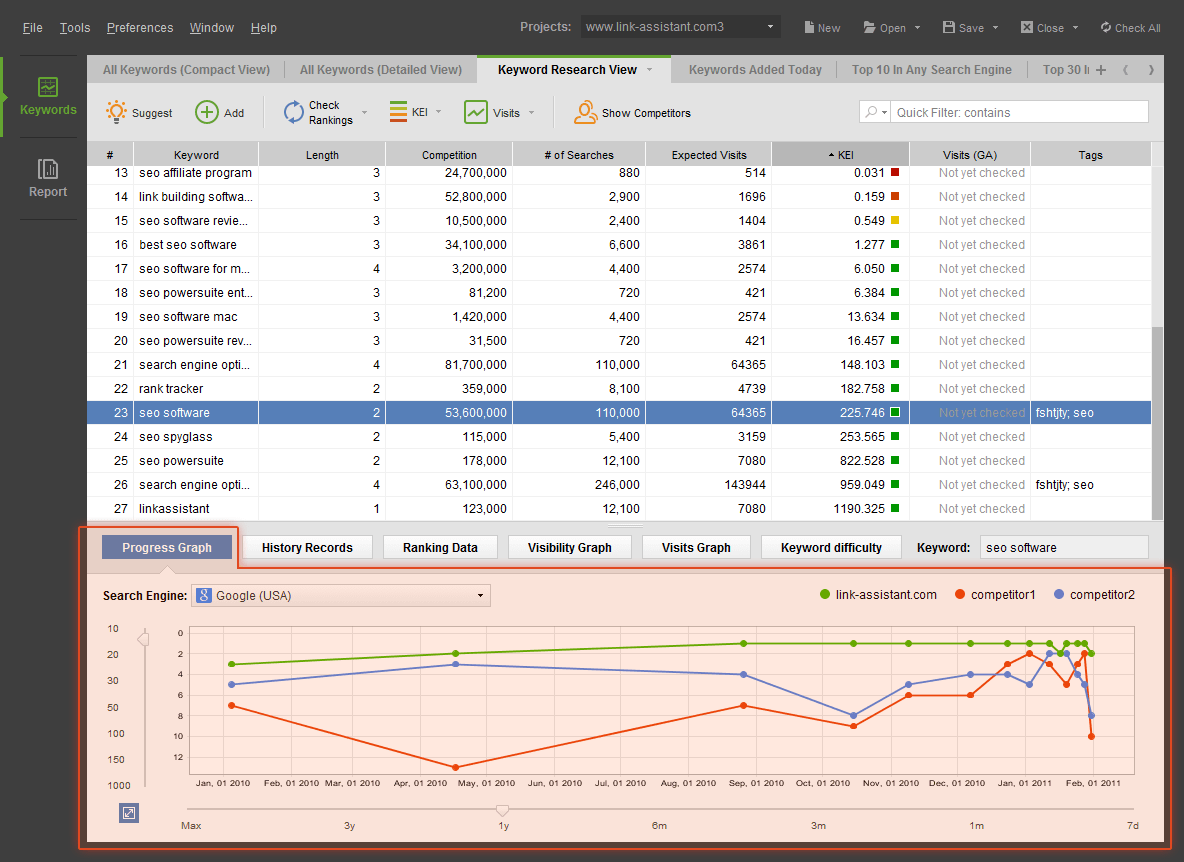This screenshot has width=1184, height=862.
Task: Expand the progress graph to full size
Action: coord(129,813)
